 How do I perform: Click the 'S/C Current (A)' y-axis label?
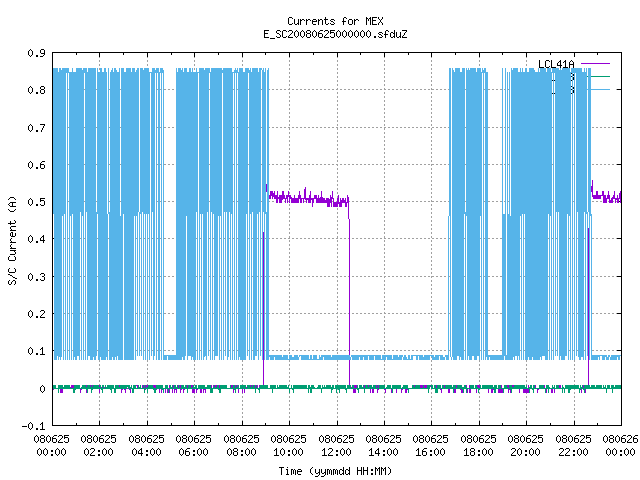click(12, 240)
